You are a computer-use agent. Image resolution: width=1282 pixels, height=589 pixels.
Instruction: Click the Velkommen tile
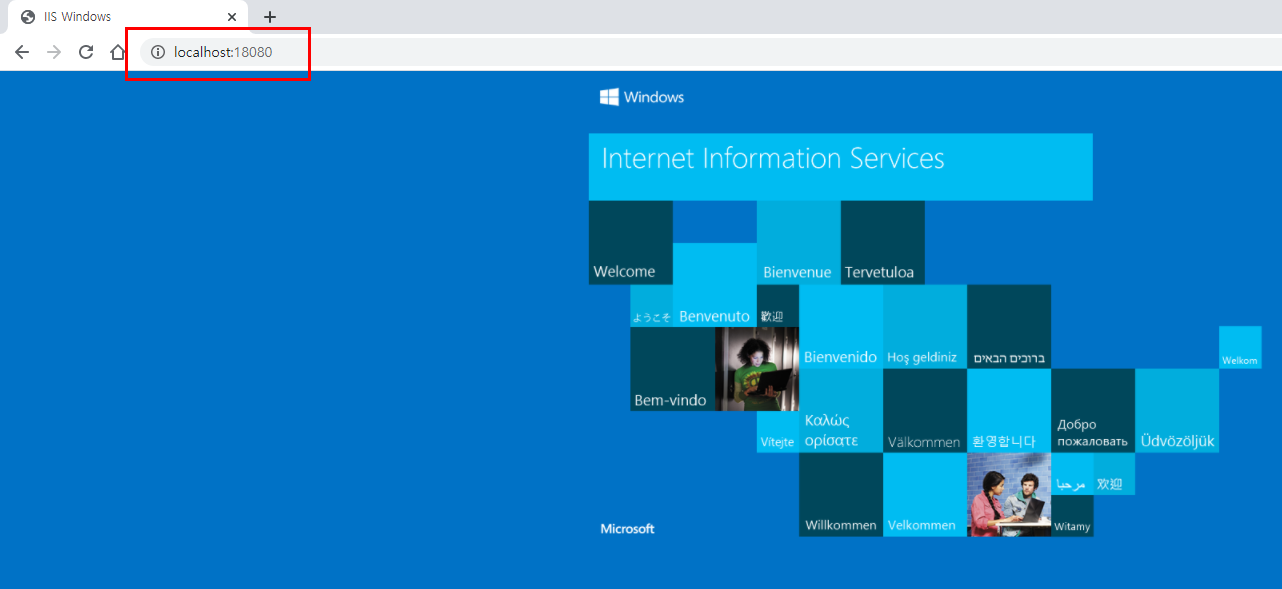point(924,495)
